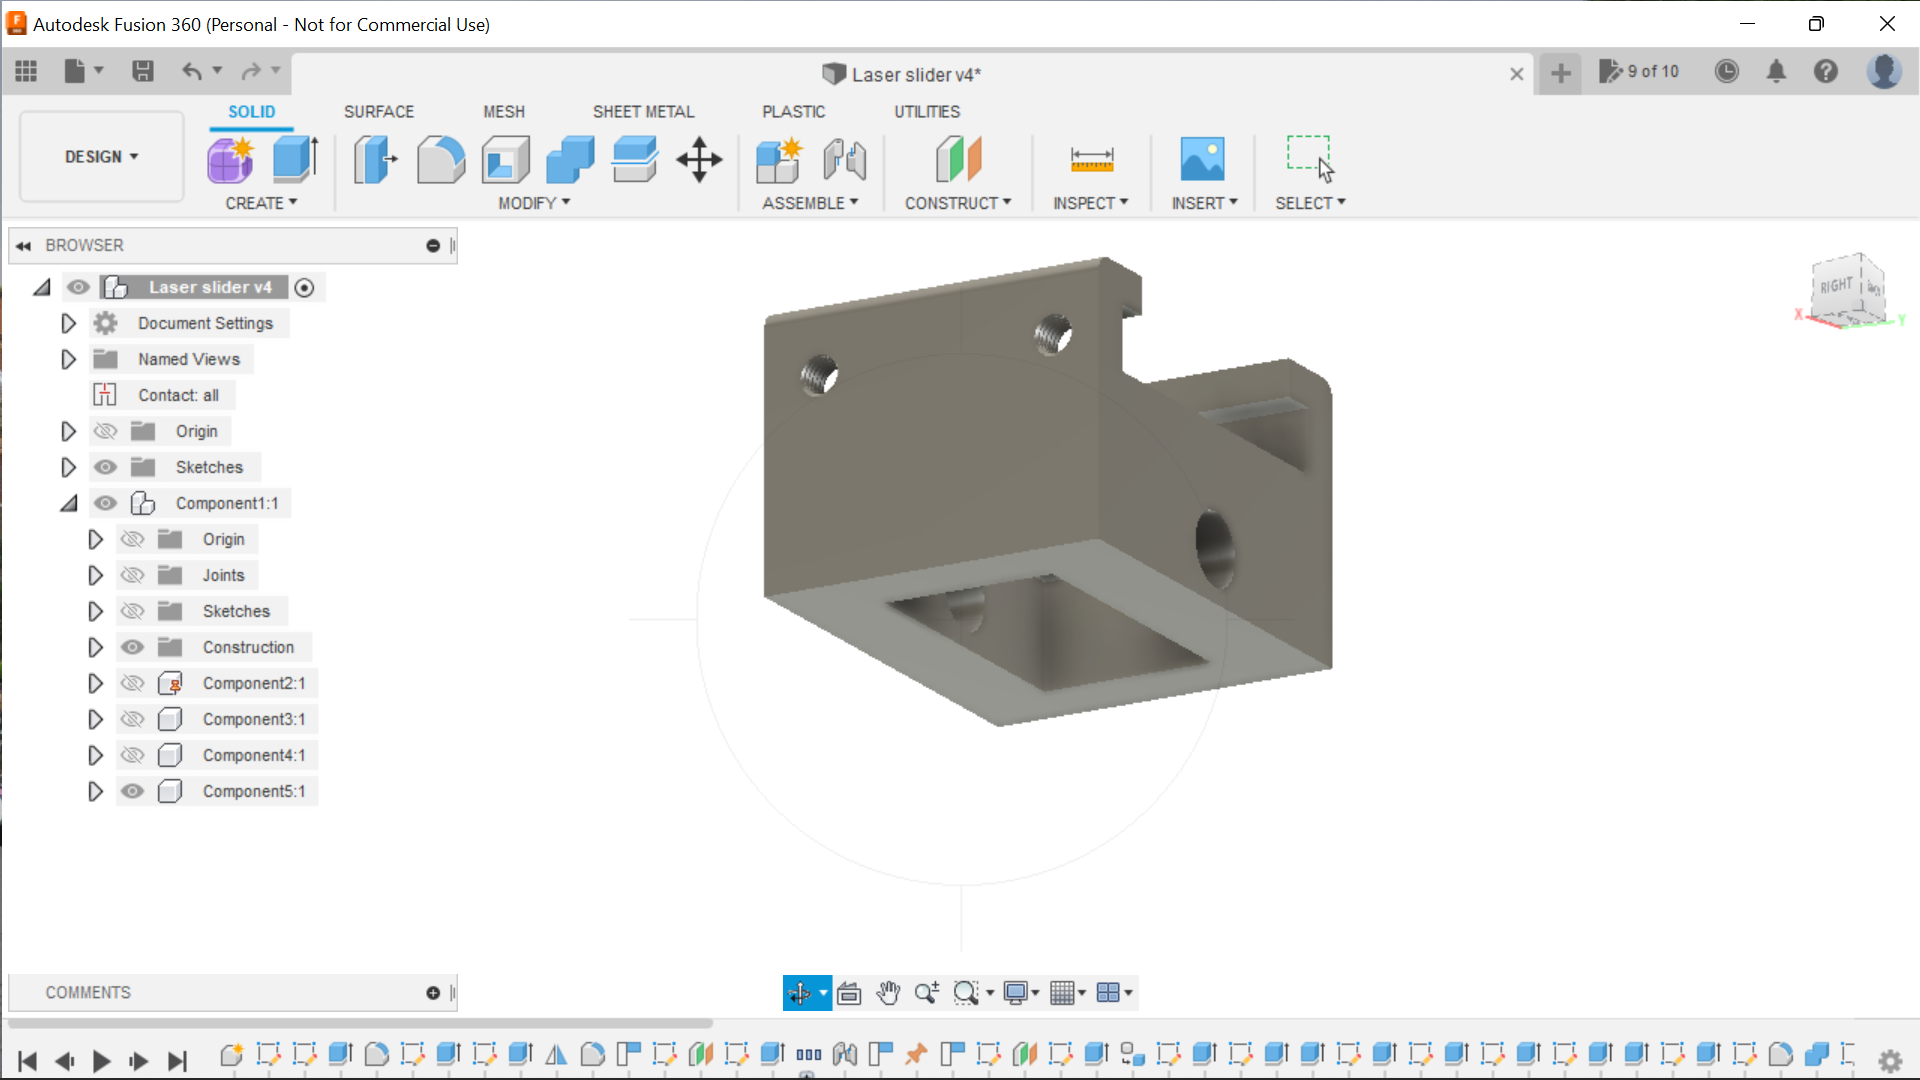The height and width of the screenshot is (1080, 1920).
Task: Jump to timeline beginning
Action: [x=28, y=1061]
